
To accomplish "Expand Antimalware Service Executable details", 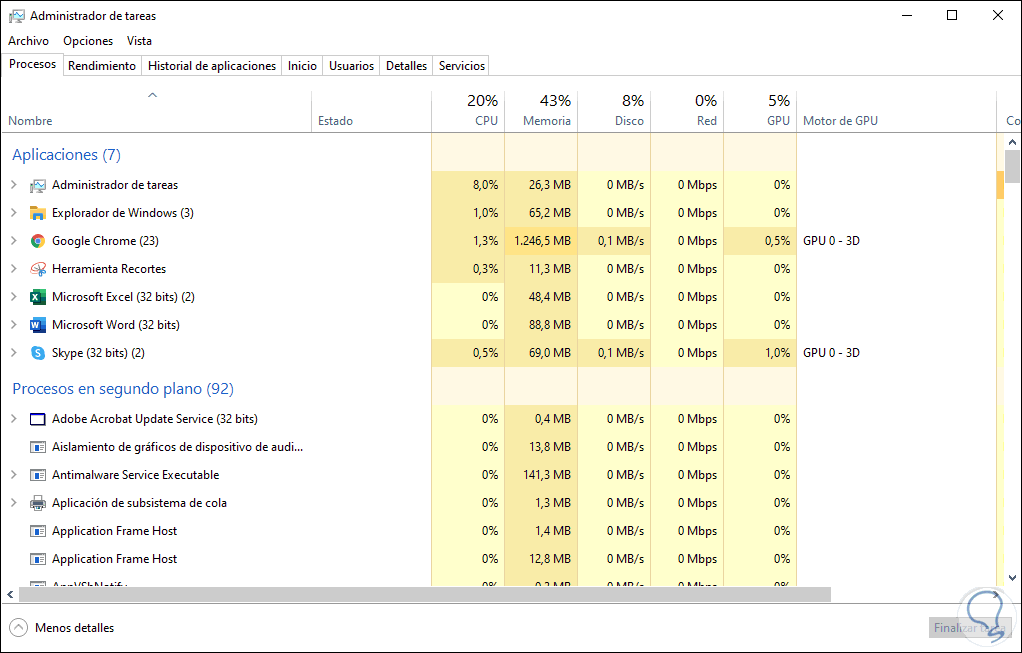I will pos(14,475).
